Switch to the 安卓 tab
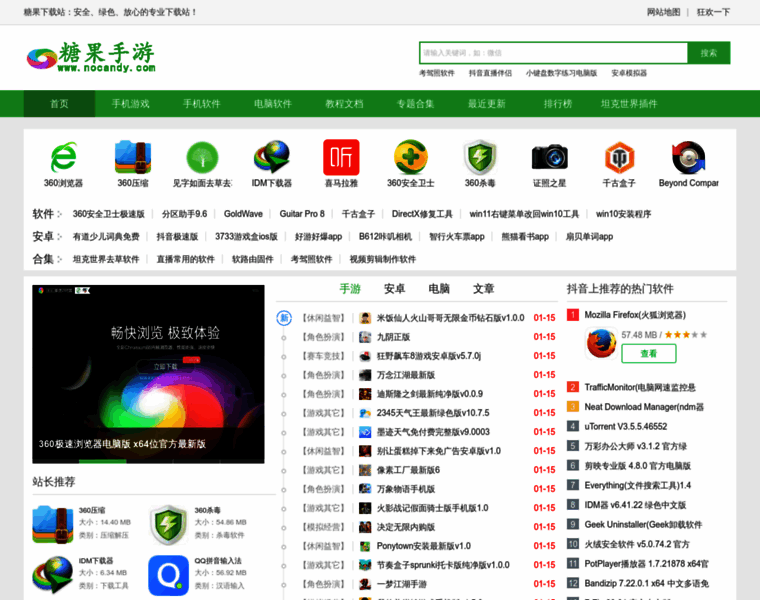The image size is (760, 600). 395,289
